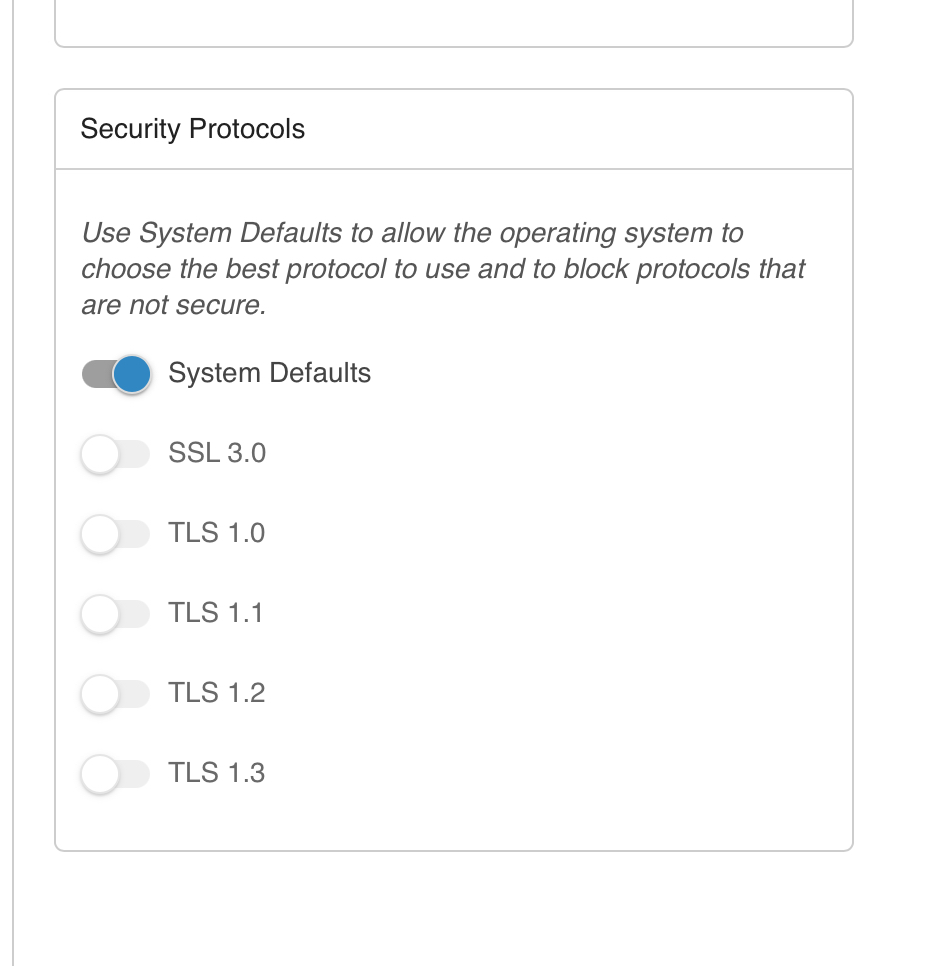Switch on the TLS 1.1 toggle
The width and height of the screenshot is (948, 966).
pyautogui.click(x=115, y=614)
